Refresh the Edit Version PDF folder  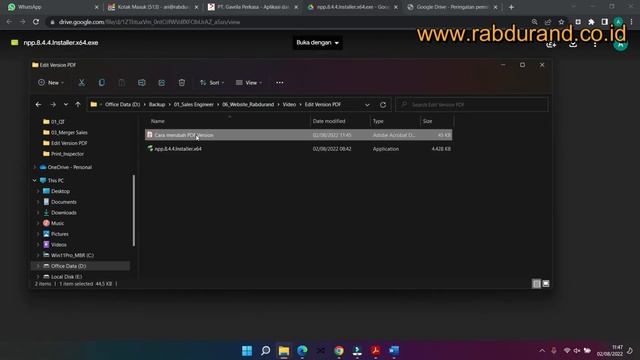(383, 104)
